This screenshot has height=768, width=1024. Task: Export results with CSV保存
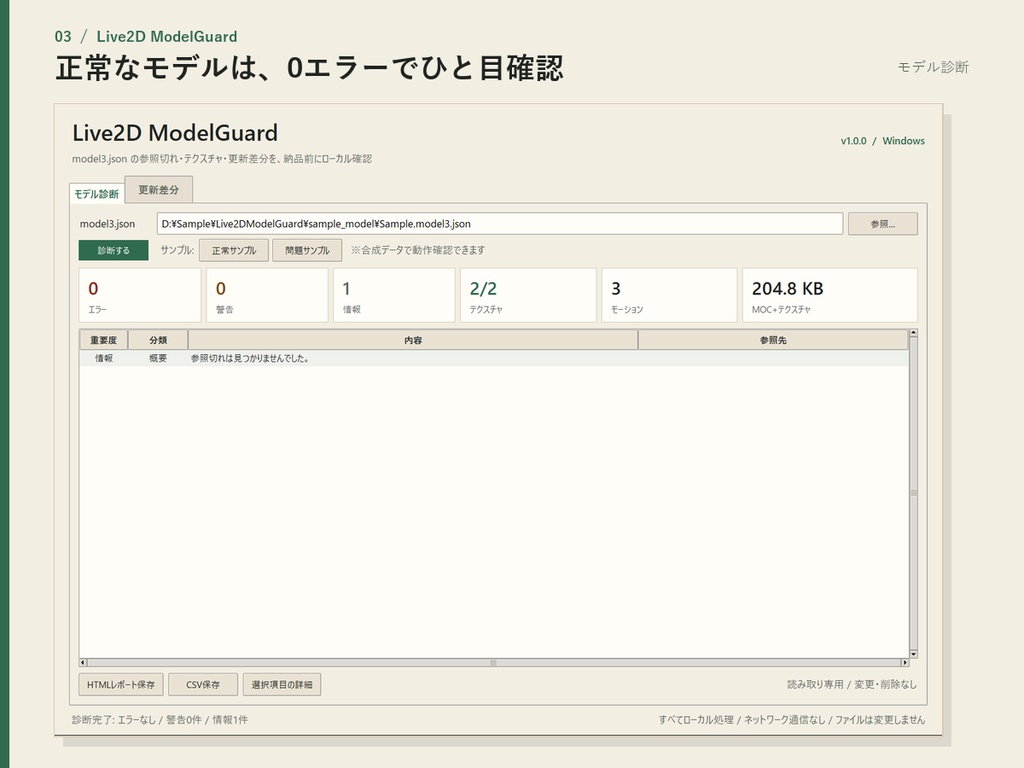click(202, 684)
